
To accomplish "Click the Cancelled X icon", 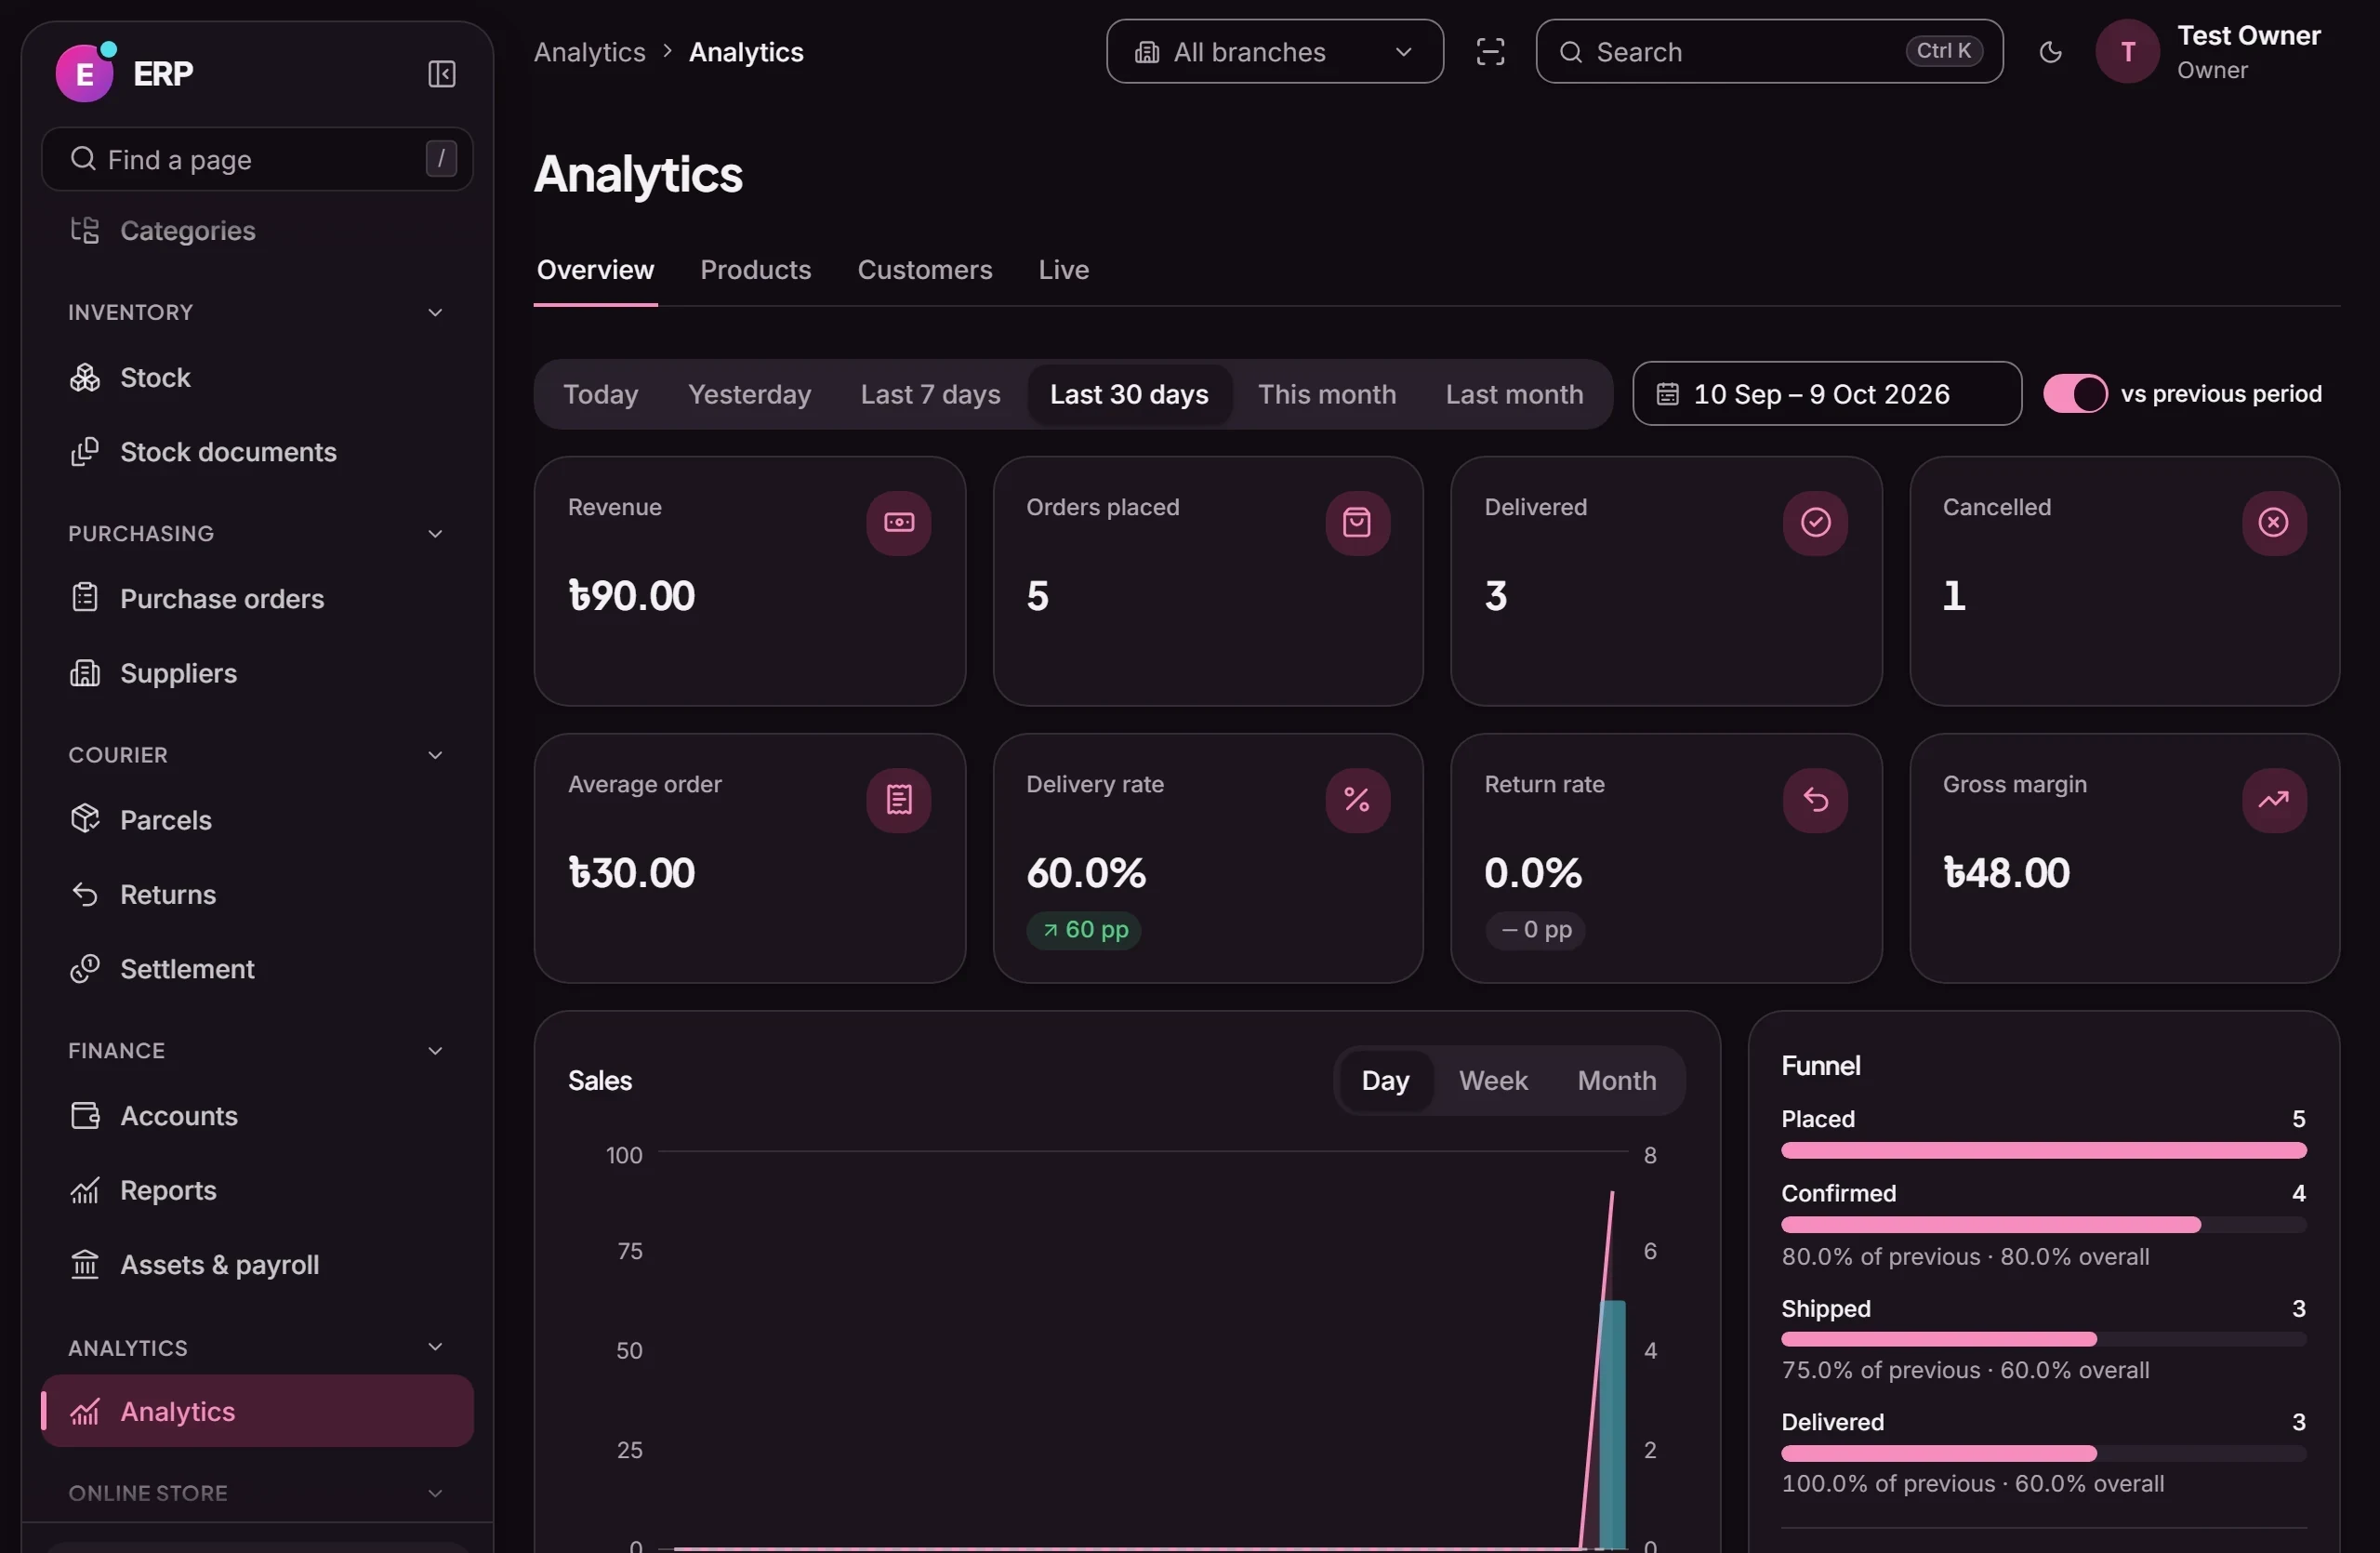I will tap(2273, 523).
